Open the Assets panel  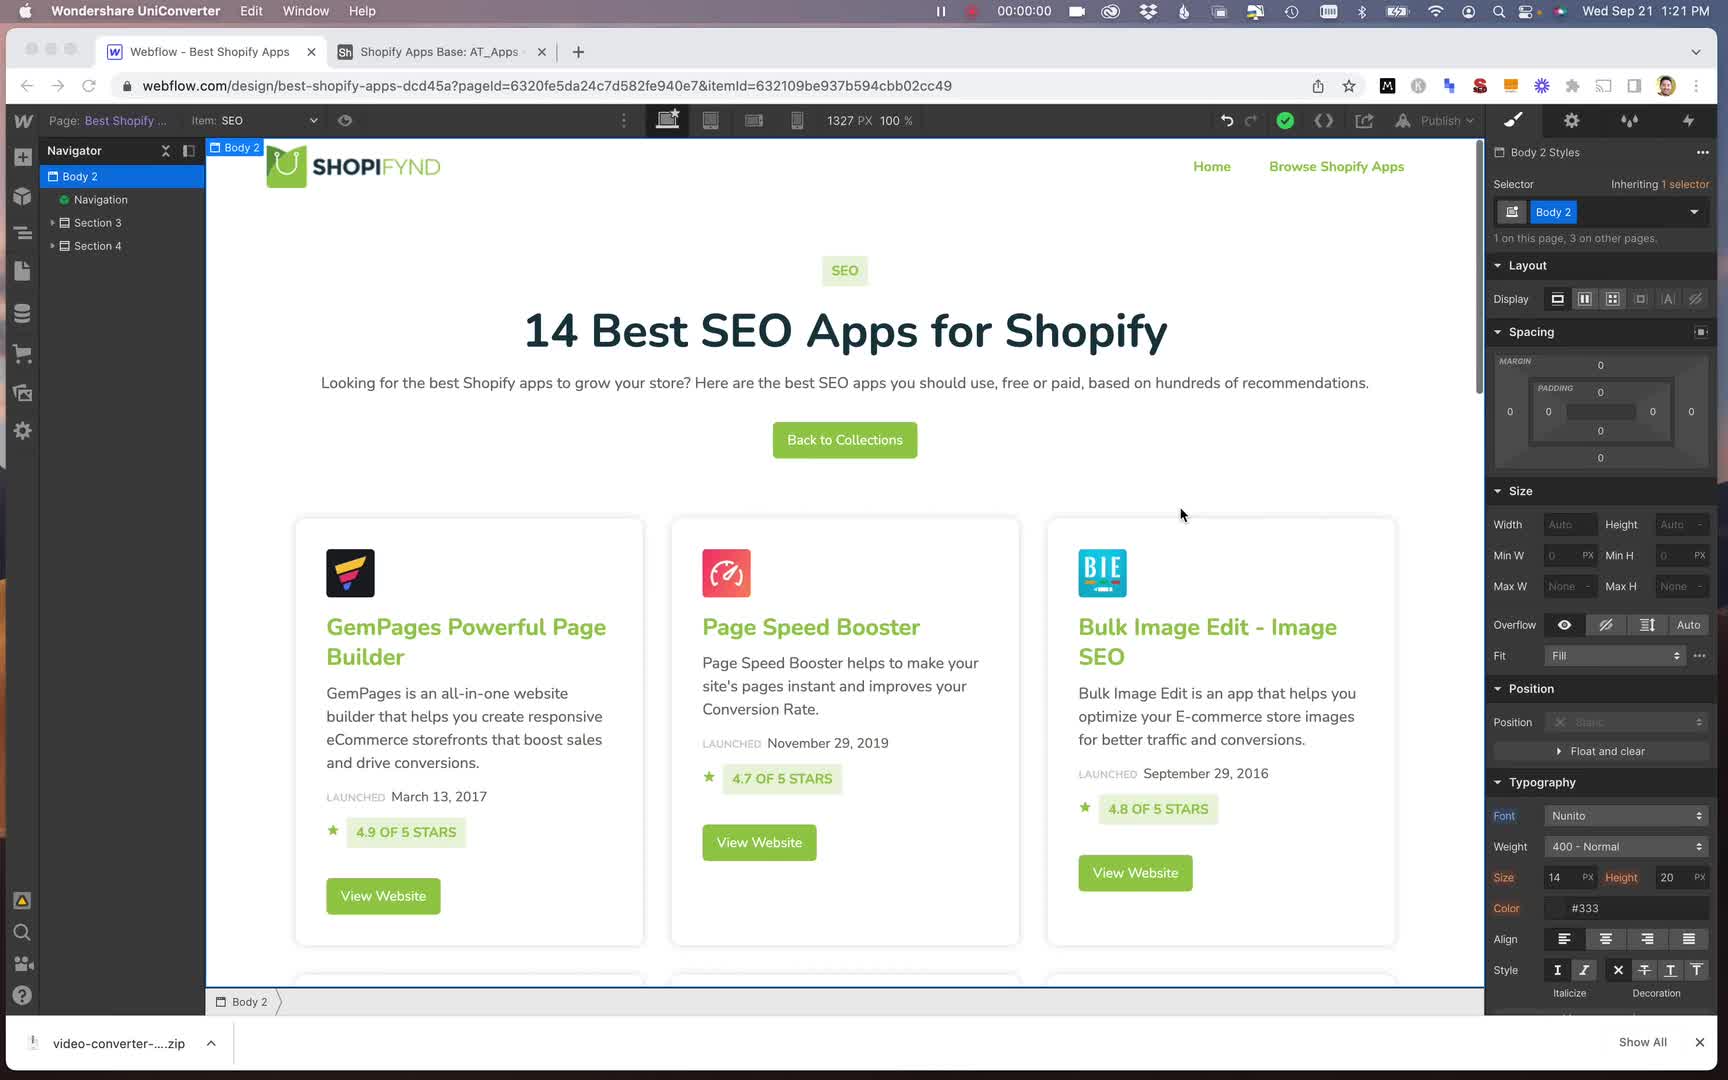(x=23, y=392)
